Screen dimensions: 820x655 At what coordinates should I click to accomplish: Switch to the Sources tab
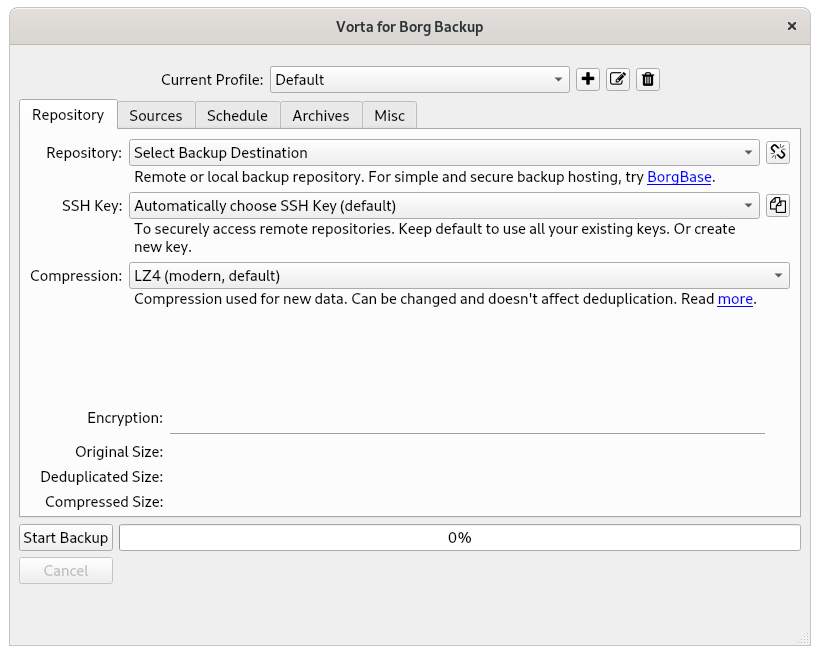156,116
